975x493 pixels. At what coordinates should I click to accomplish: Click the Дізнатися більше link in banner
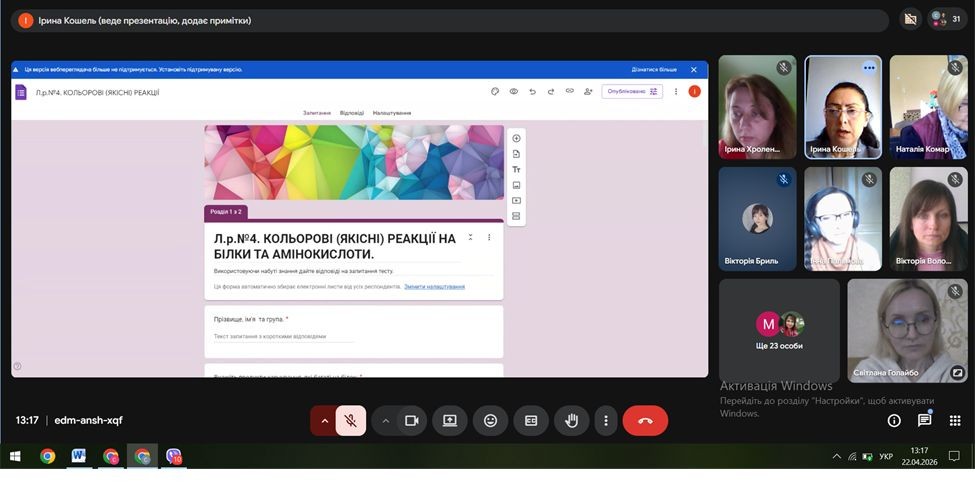point(654,70)
